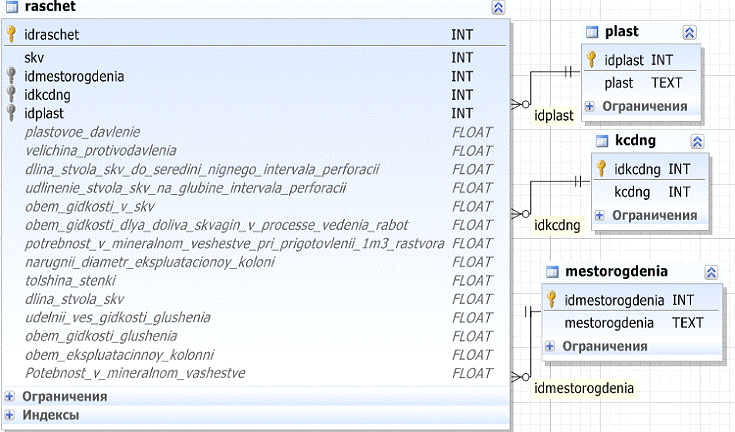The image size is (735, 432).
Task: Select the skv column in raschet
Action: pos(35,57)
